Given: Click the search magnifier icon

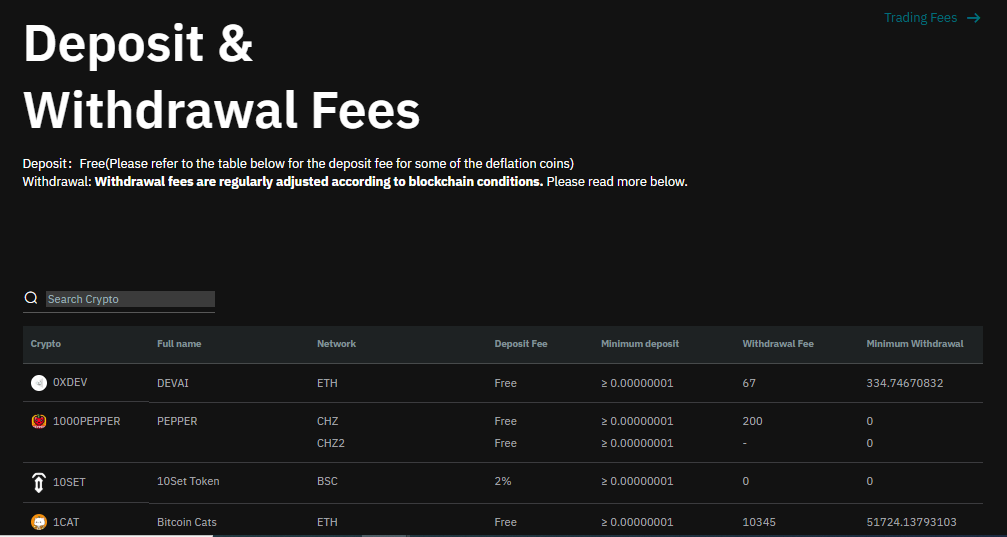Looking at the screenshot, I should pos(31,299).
